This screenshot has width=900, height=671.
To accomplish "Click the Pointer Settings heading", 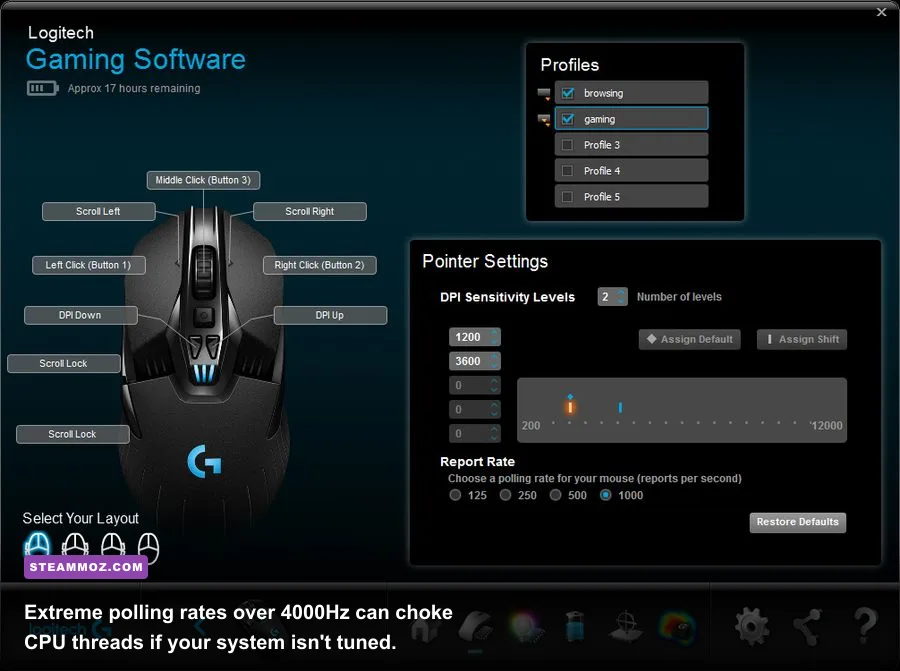I will click(x=485, y=262).
